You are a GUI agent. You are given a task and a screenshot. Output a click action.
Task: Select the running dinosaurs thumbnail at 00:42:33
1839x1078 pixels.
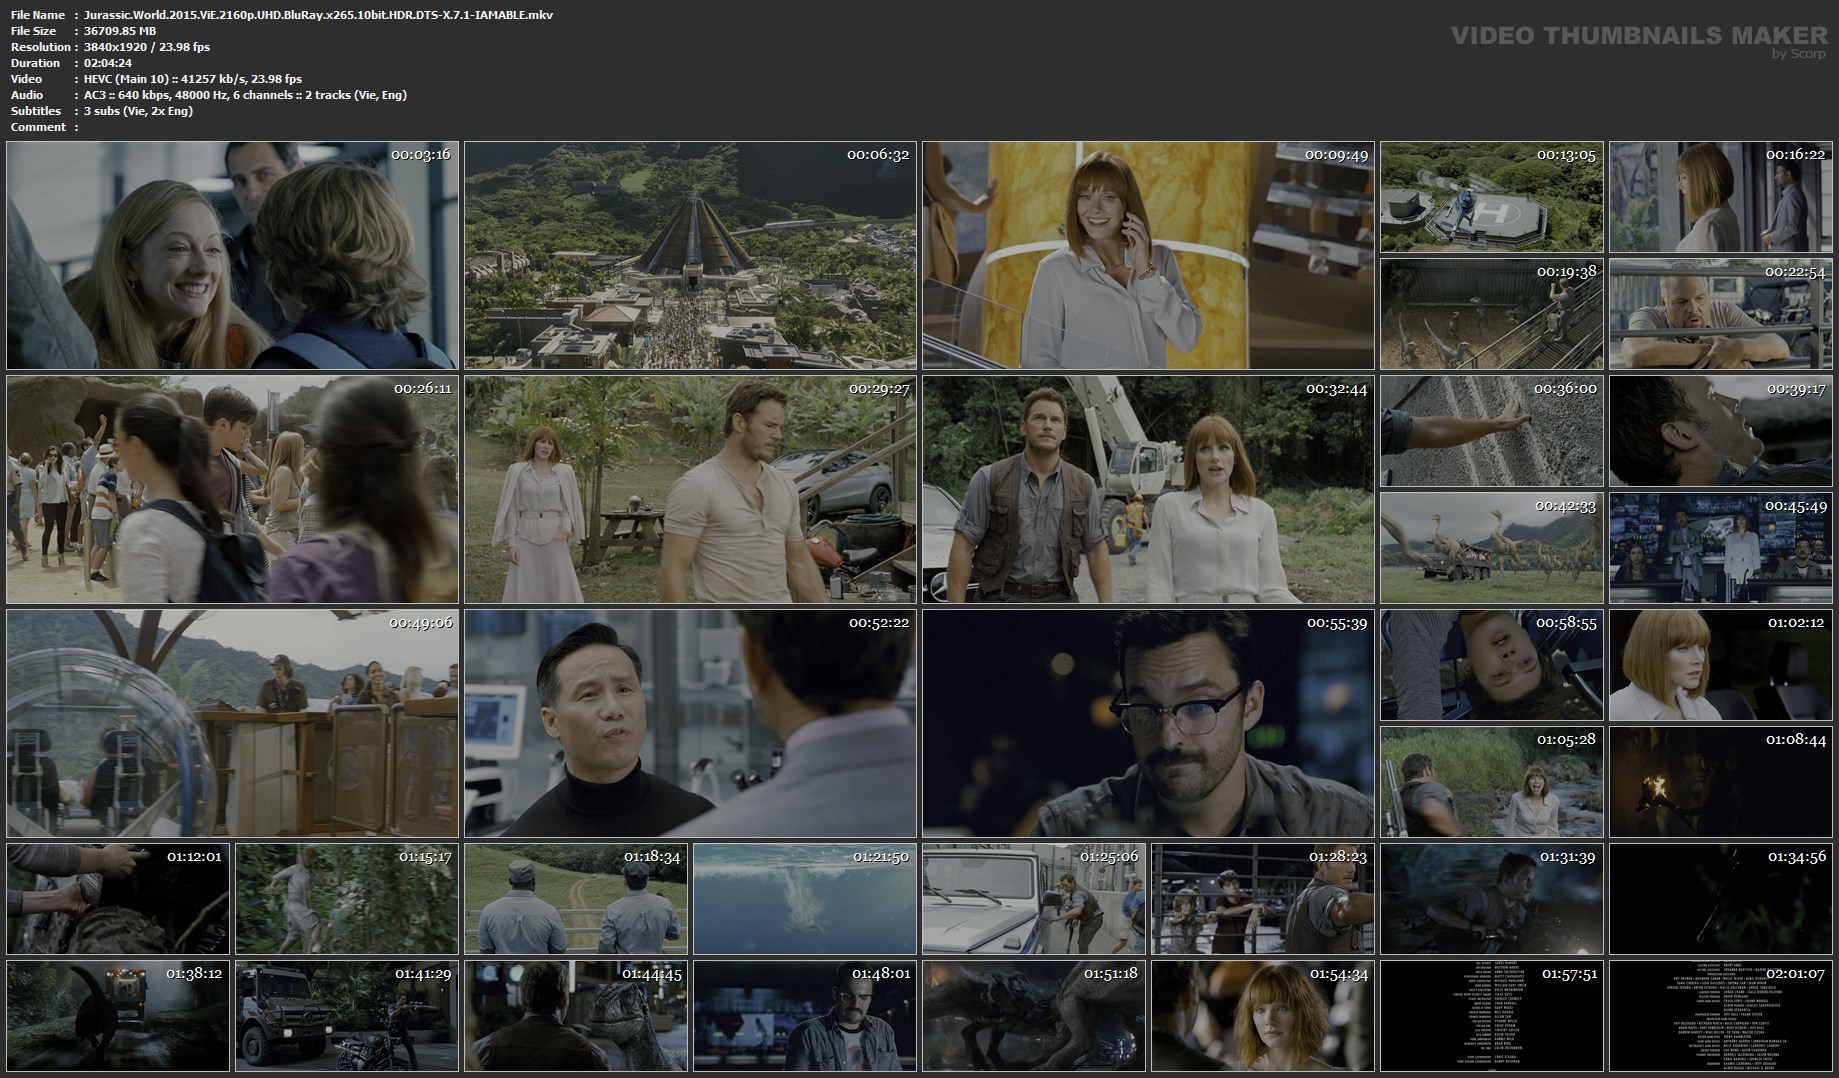pos(1492,549)
